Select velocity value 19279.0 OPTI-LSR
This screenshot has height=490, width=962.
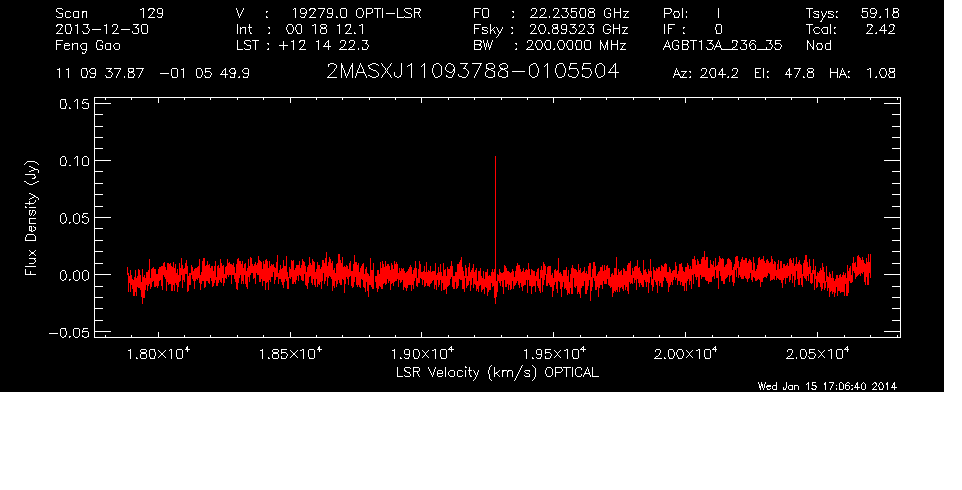pos(356,13)
